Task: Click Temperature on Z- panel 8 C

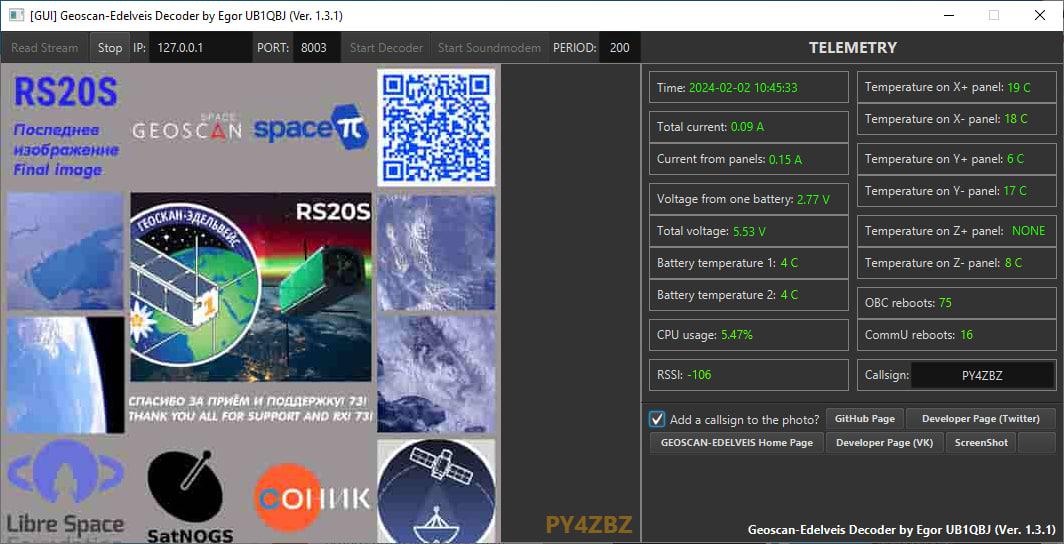Action: pos(1013,263)
